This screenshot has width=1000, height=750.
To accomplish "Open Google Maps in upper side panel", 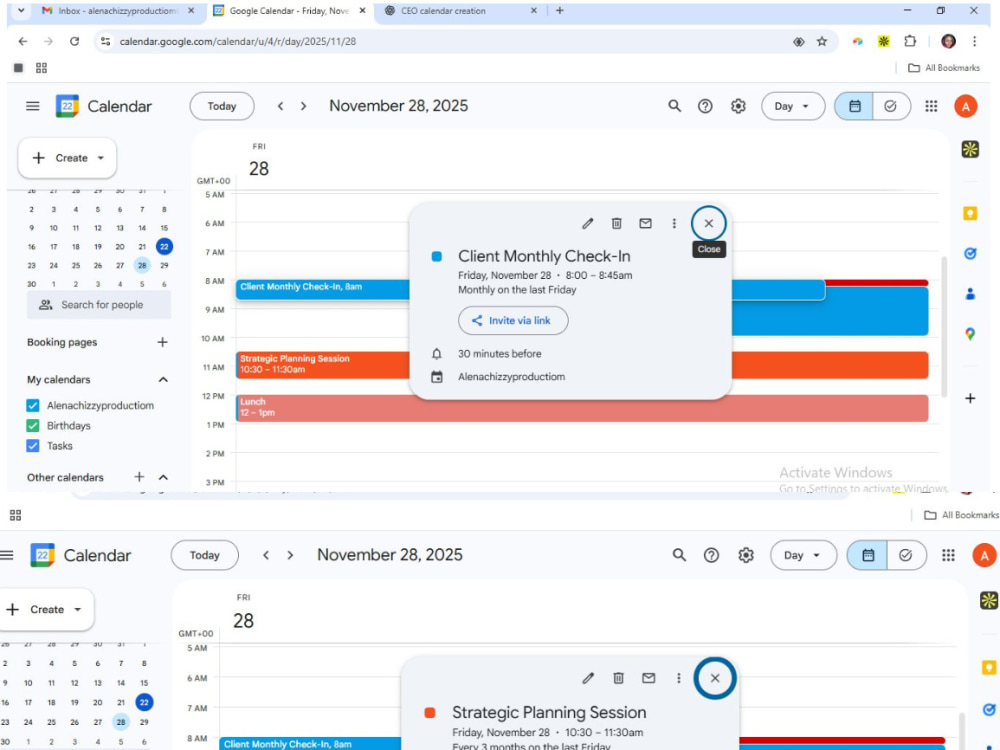I will [970, 334].
